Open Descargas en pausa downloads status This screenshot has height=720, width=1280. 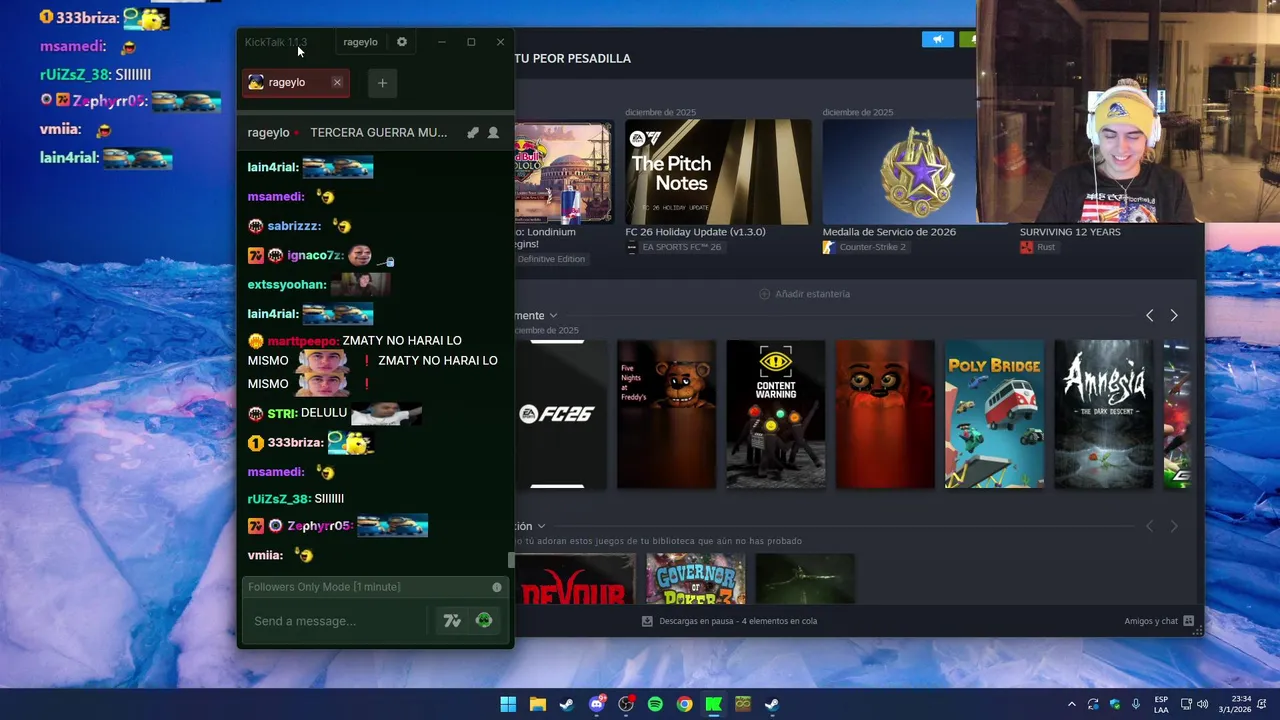click(729, 621)
